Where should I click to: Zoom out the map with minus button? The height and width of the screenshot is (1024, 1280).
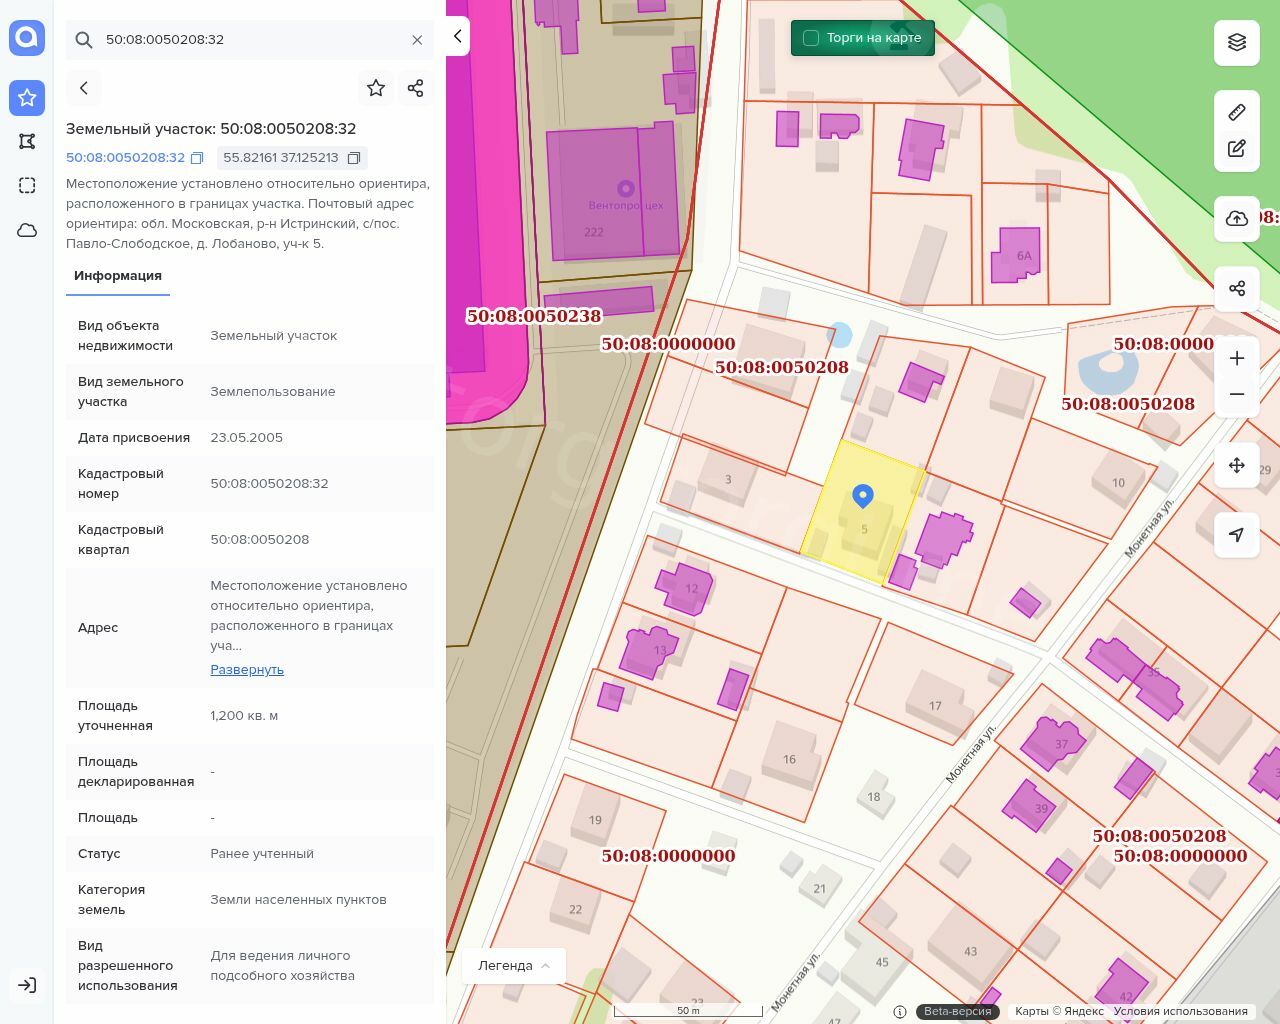(1237, 394)
